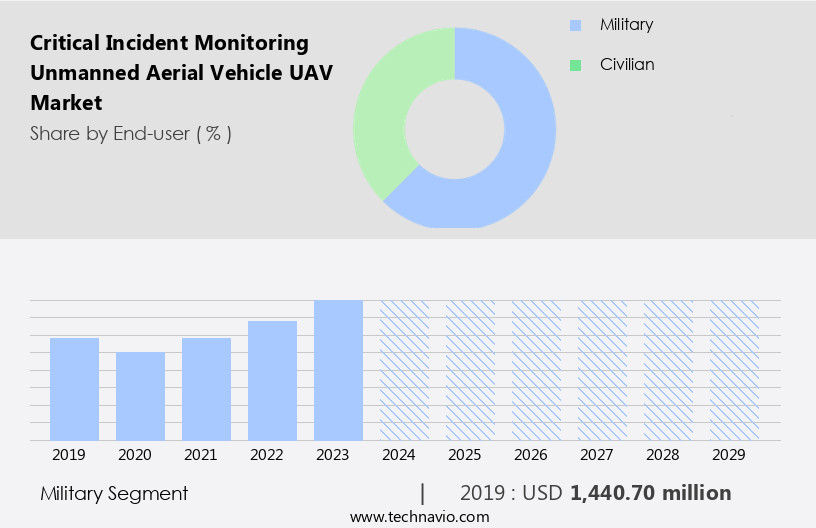Open the www.technavio.com link
The width and height of the screenshot is (816, 528).
420,517
